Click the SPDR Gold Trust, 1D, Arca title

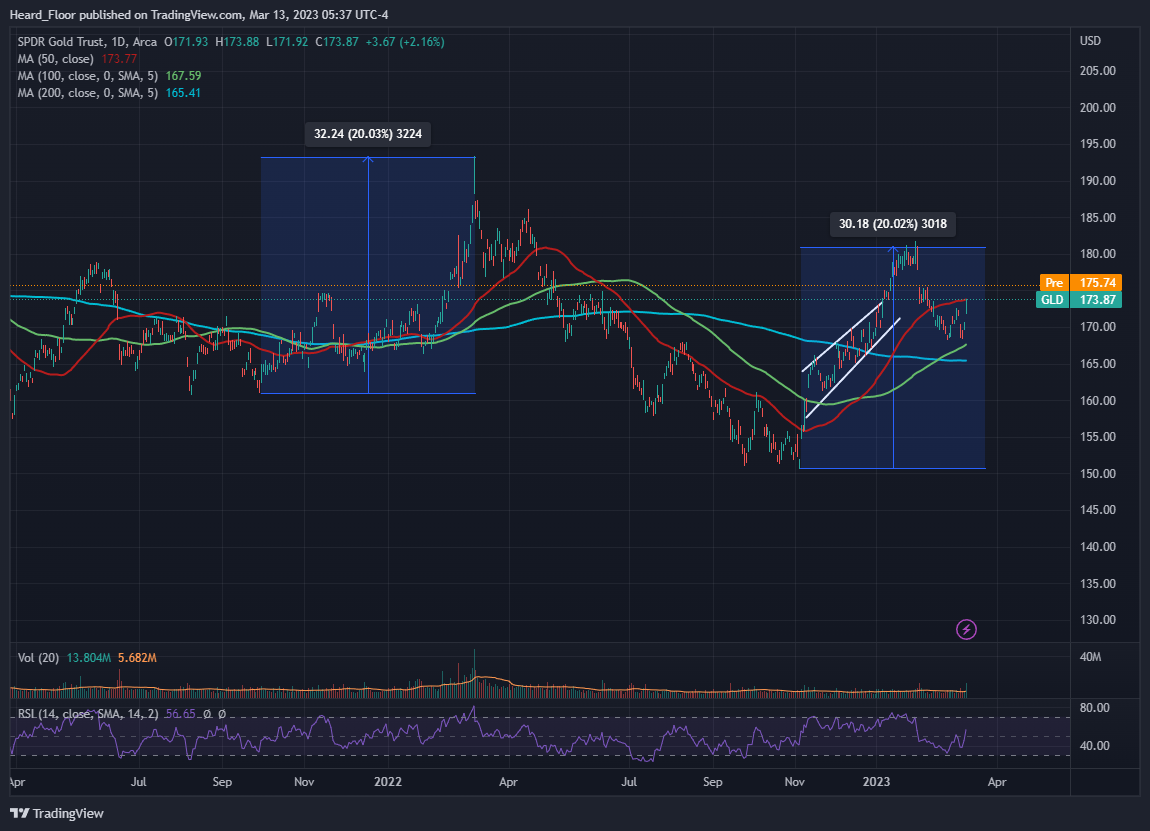(87, 42)
